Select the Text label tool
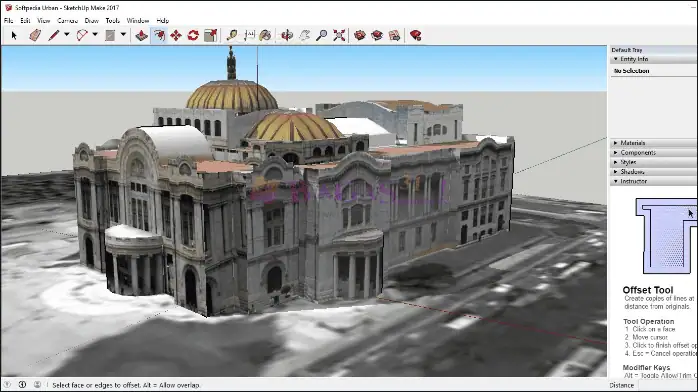Screen dimensions: 698x392 (x=249, y=35)
